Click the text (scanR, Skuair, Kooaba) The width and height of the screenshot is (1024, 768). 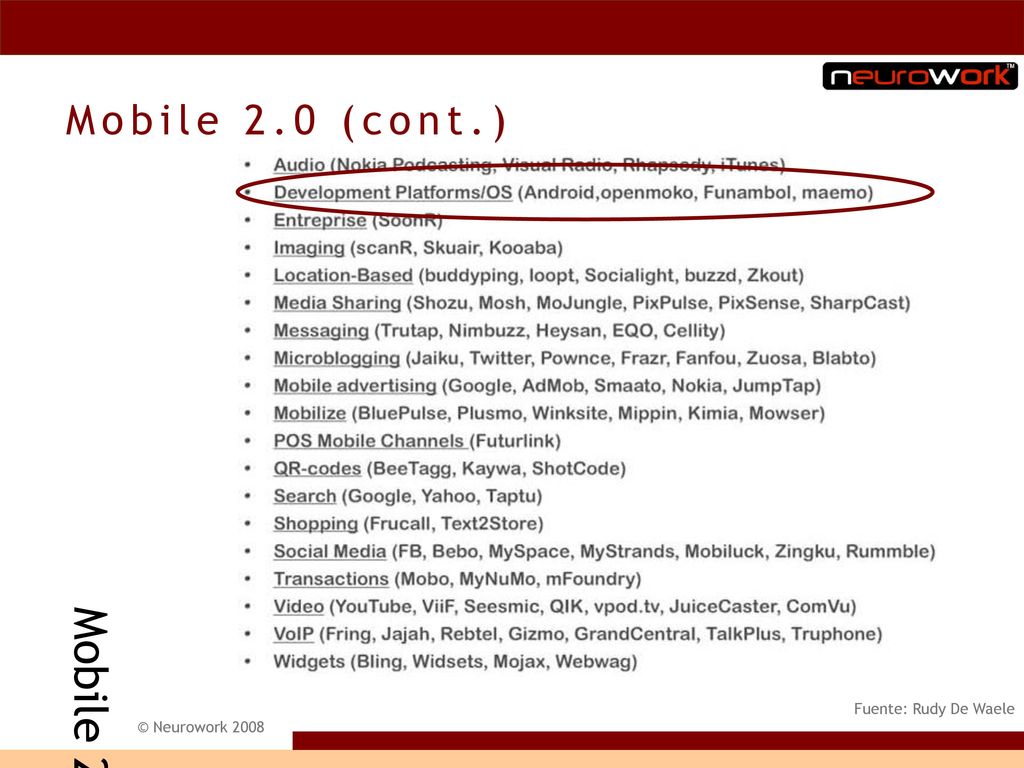coord(456,248)
